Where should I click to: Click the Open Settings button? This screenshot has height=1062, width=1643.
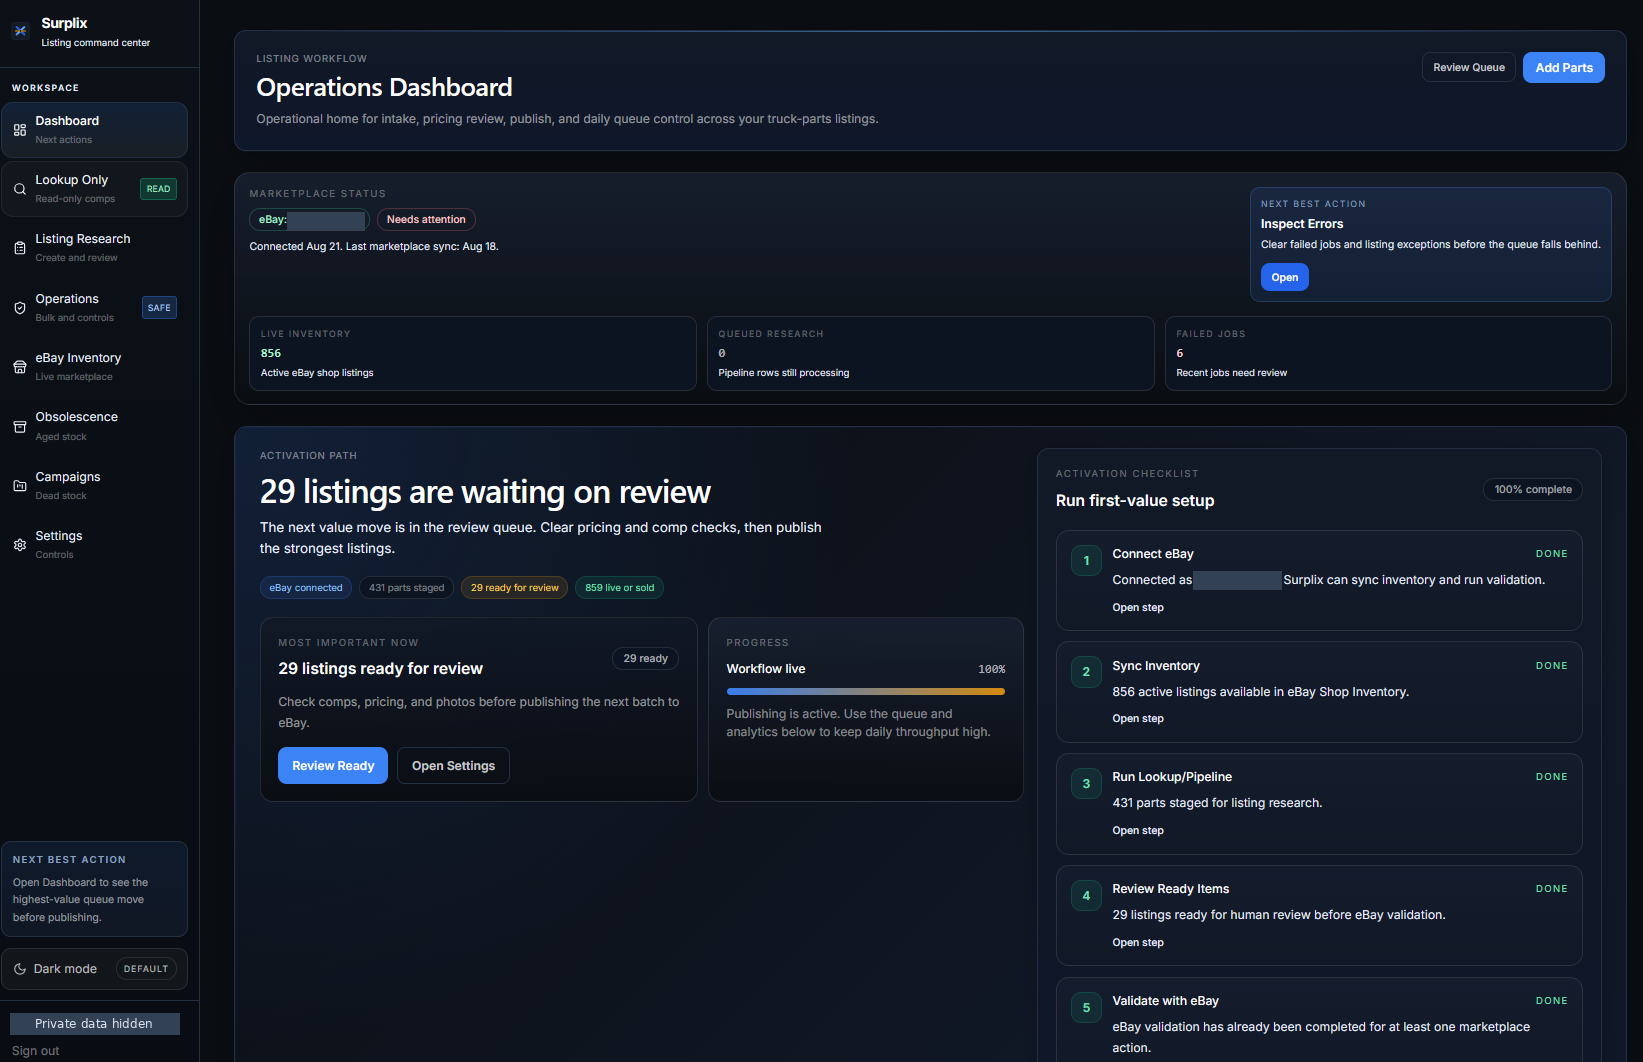[x=453, y=766]
